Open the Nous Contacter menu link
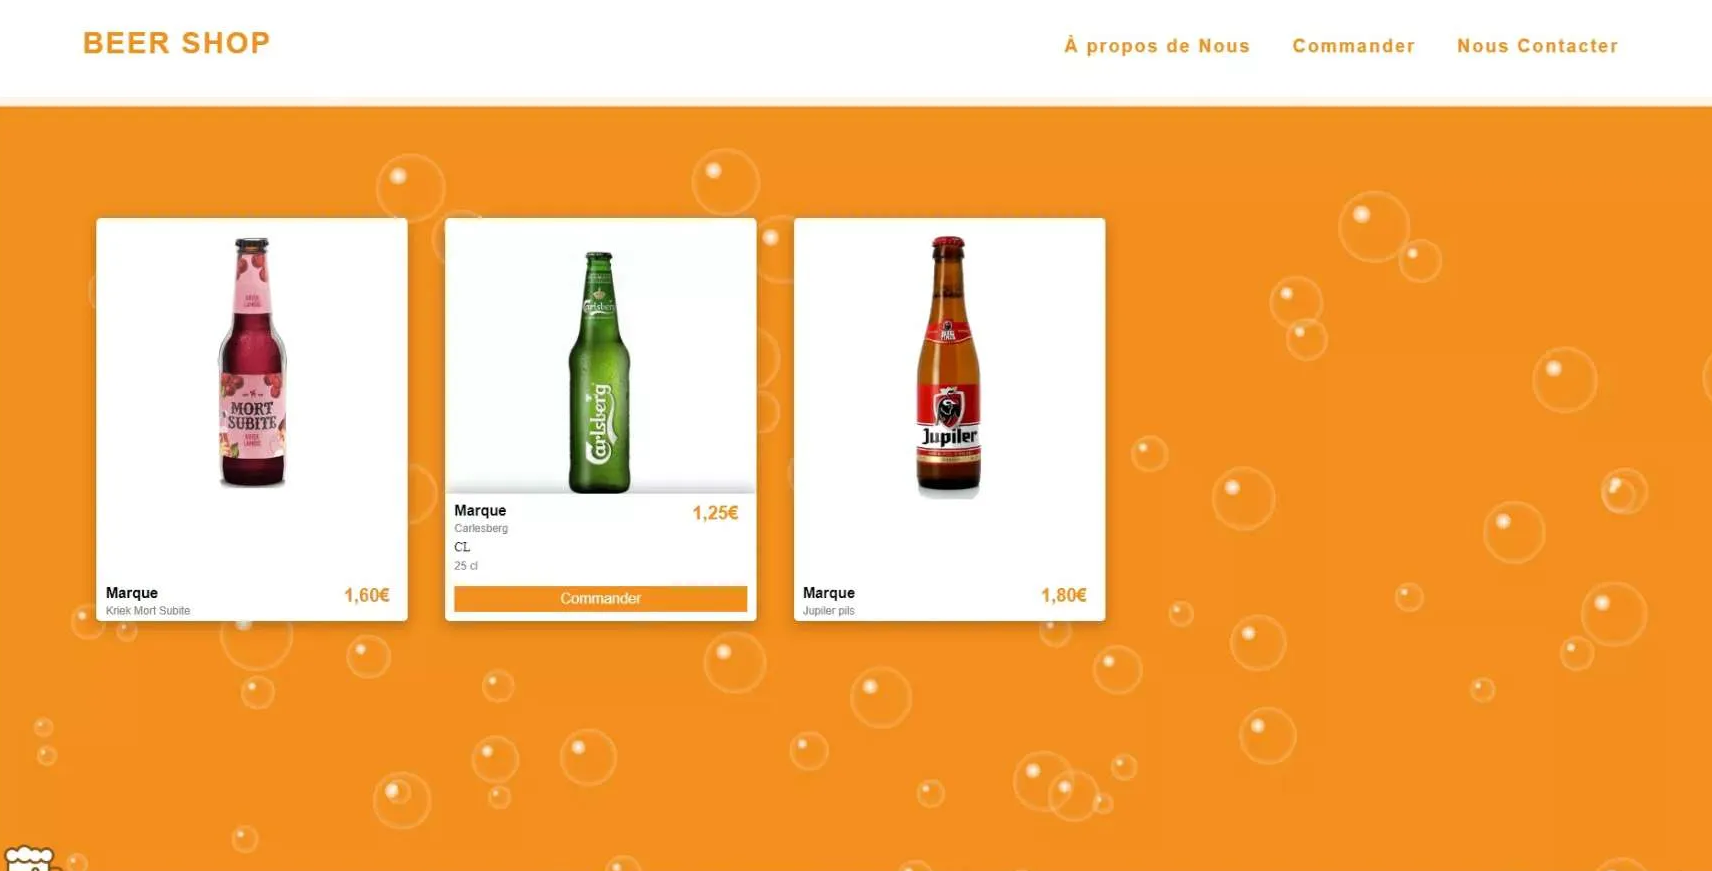The height and width of the screenshot is (871, 1712). (x=1537, y=46)
